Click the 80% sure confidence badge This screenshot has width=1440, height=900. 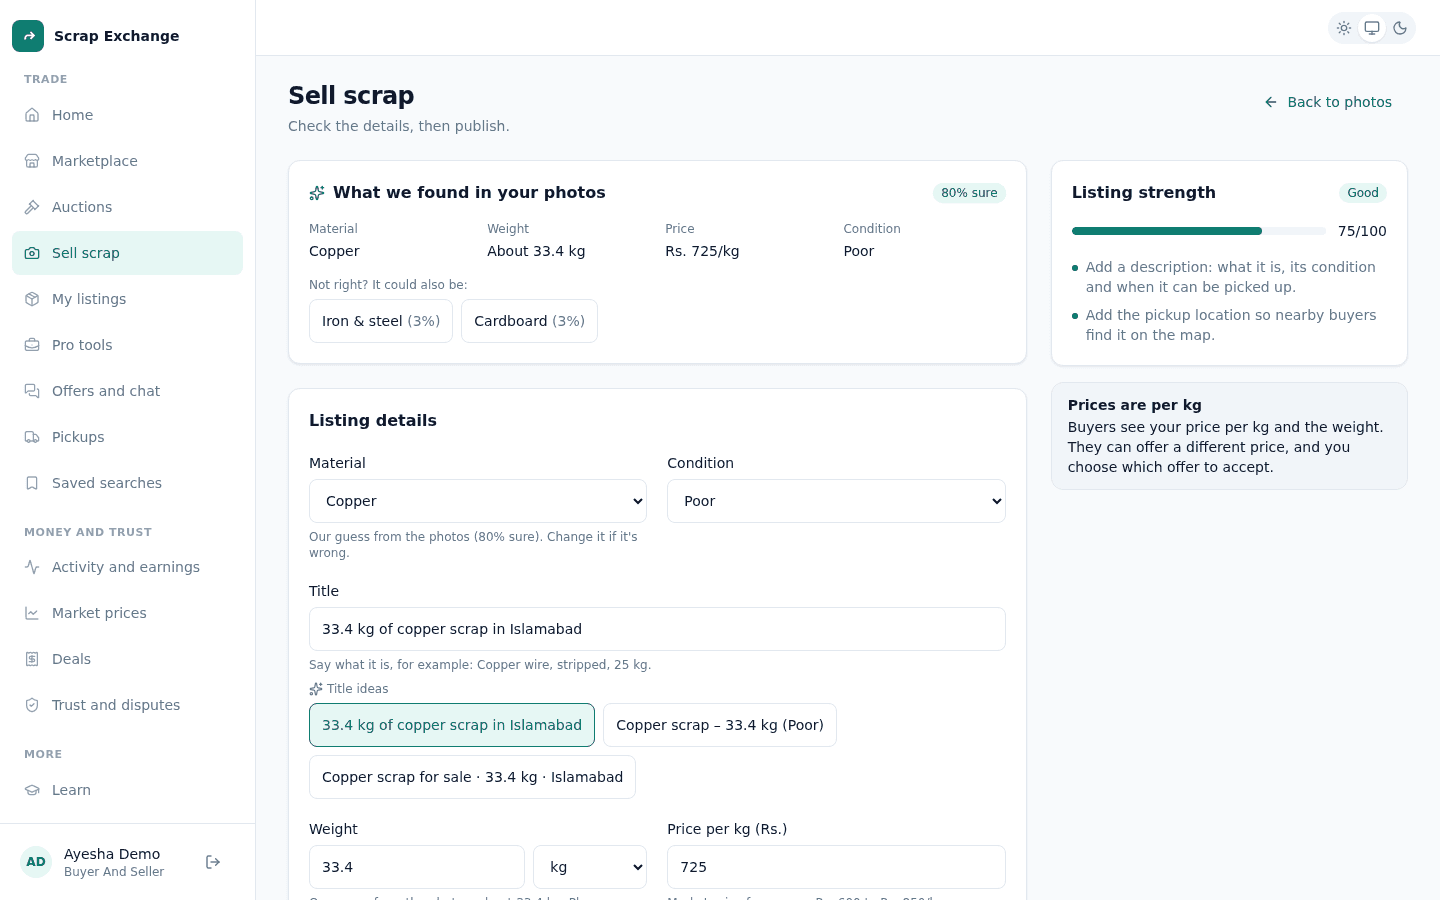[969, 193]
